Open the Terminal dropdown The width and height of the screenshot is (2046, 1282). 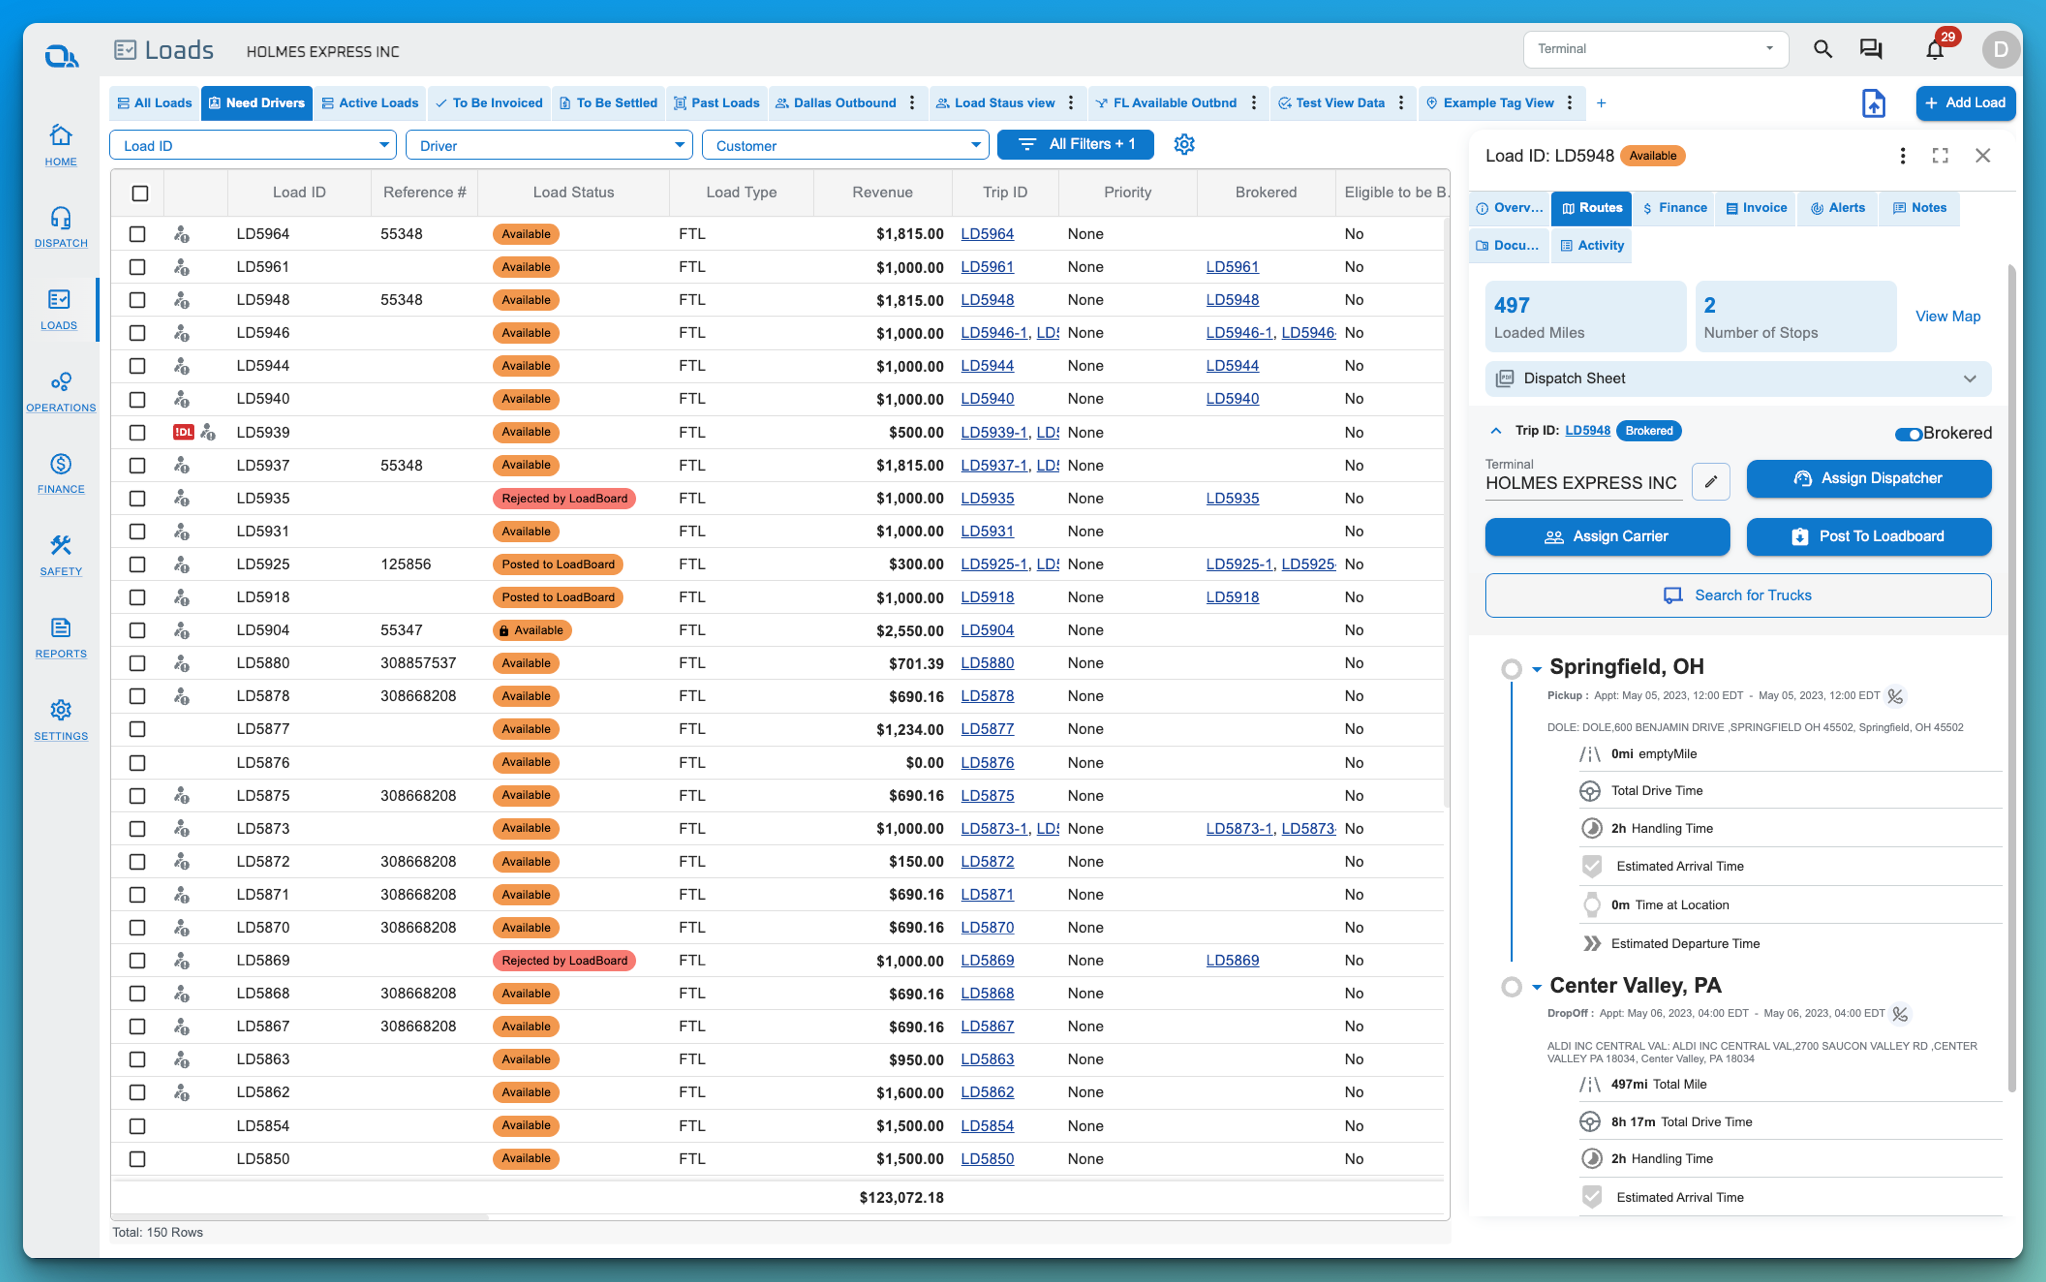1655,49
